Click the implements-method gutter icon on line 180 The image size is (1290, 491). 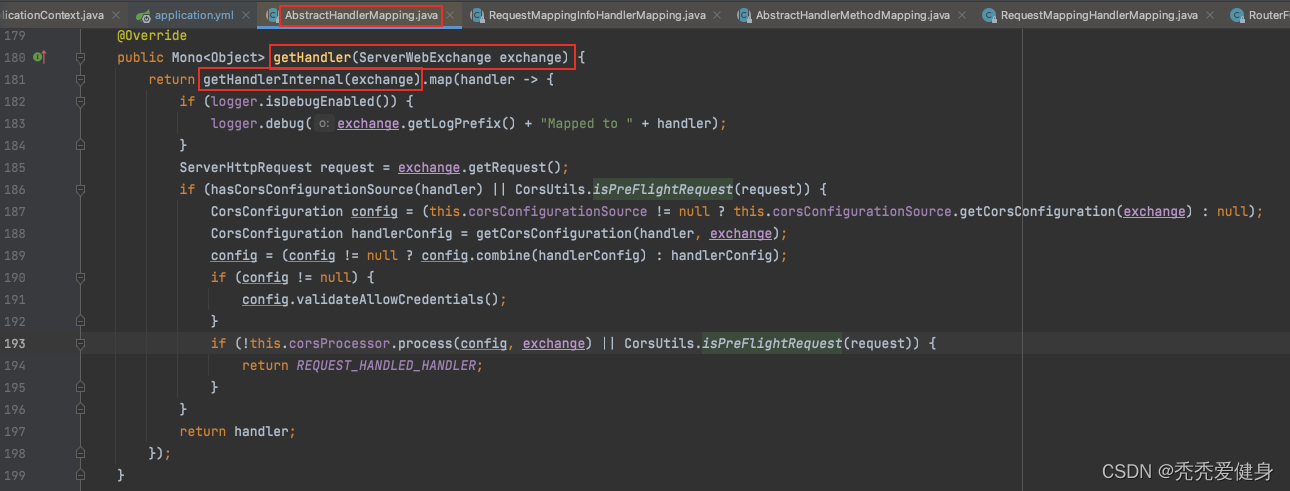pyautogui.click(x=40, y=57)
